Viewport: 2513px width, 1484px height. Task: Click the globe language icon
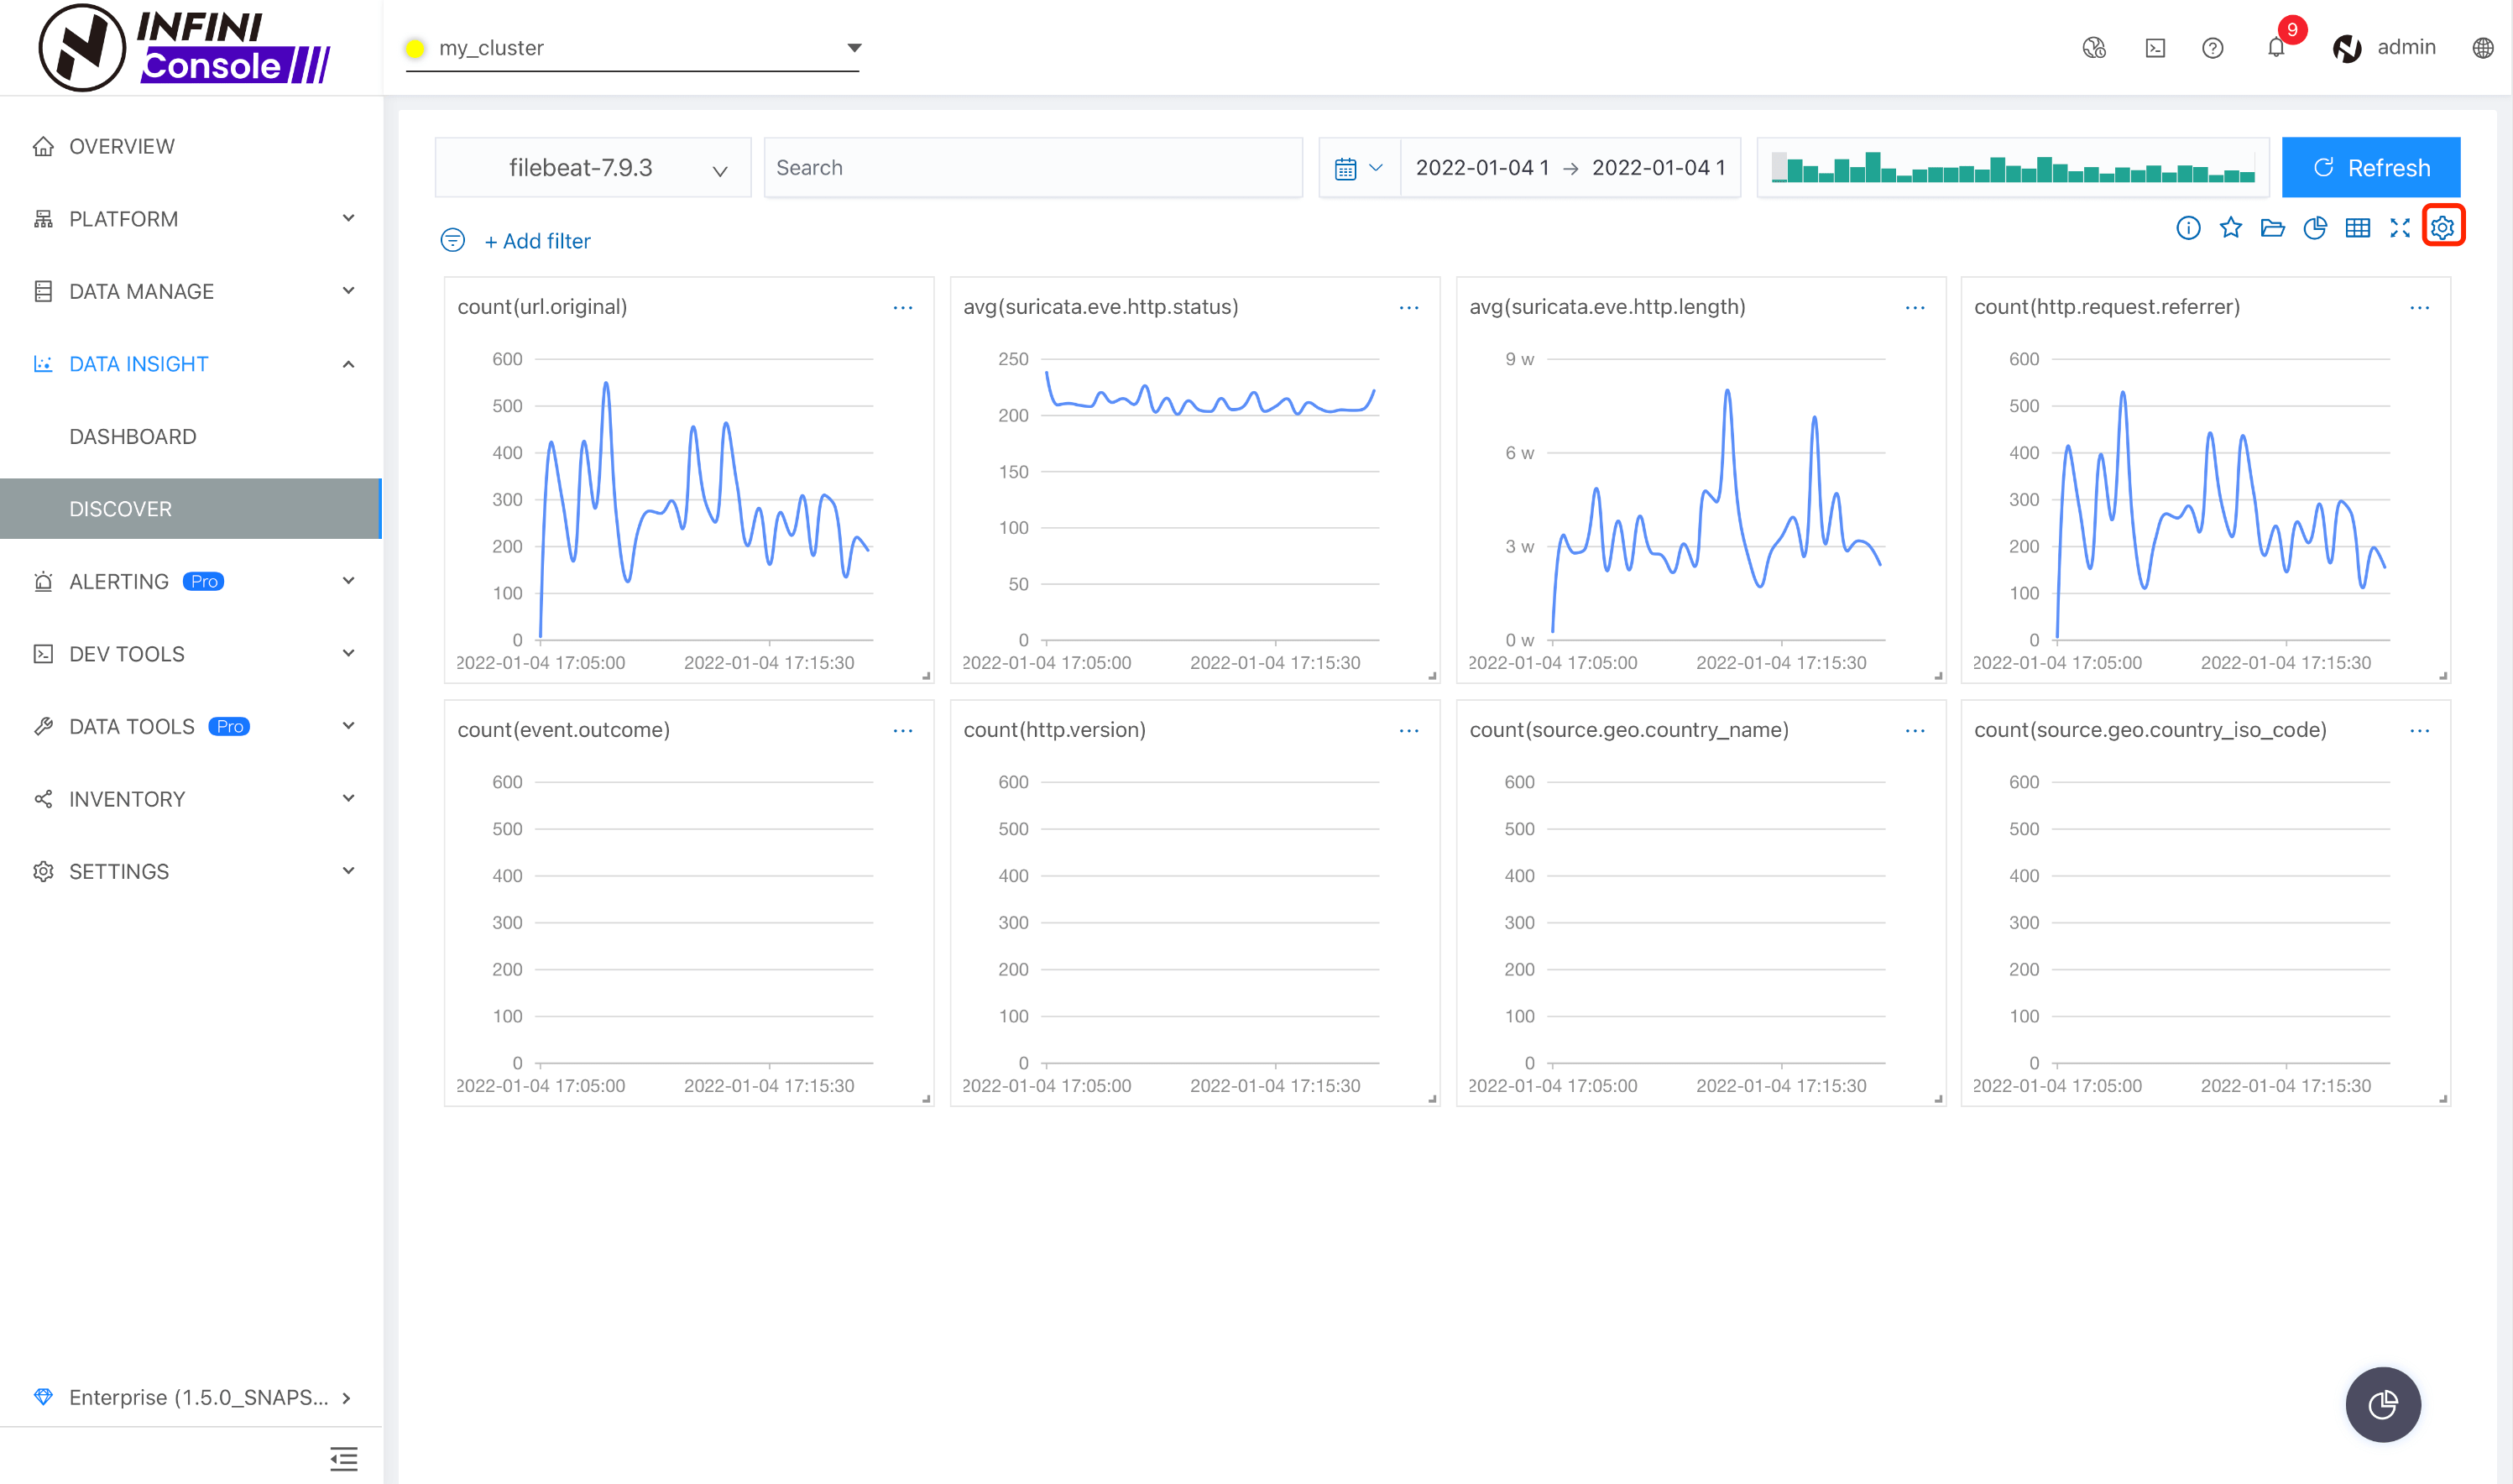[x=2482, y=47]
